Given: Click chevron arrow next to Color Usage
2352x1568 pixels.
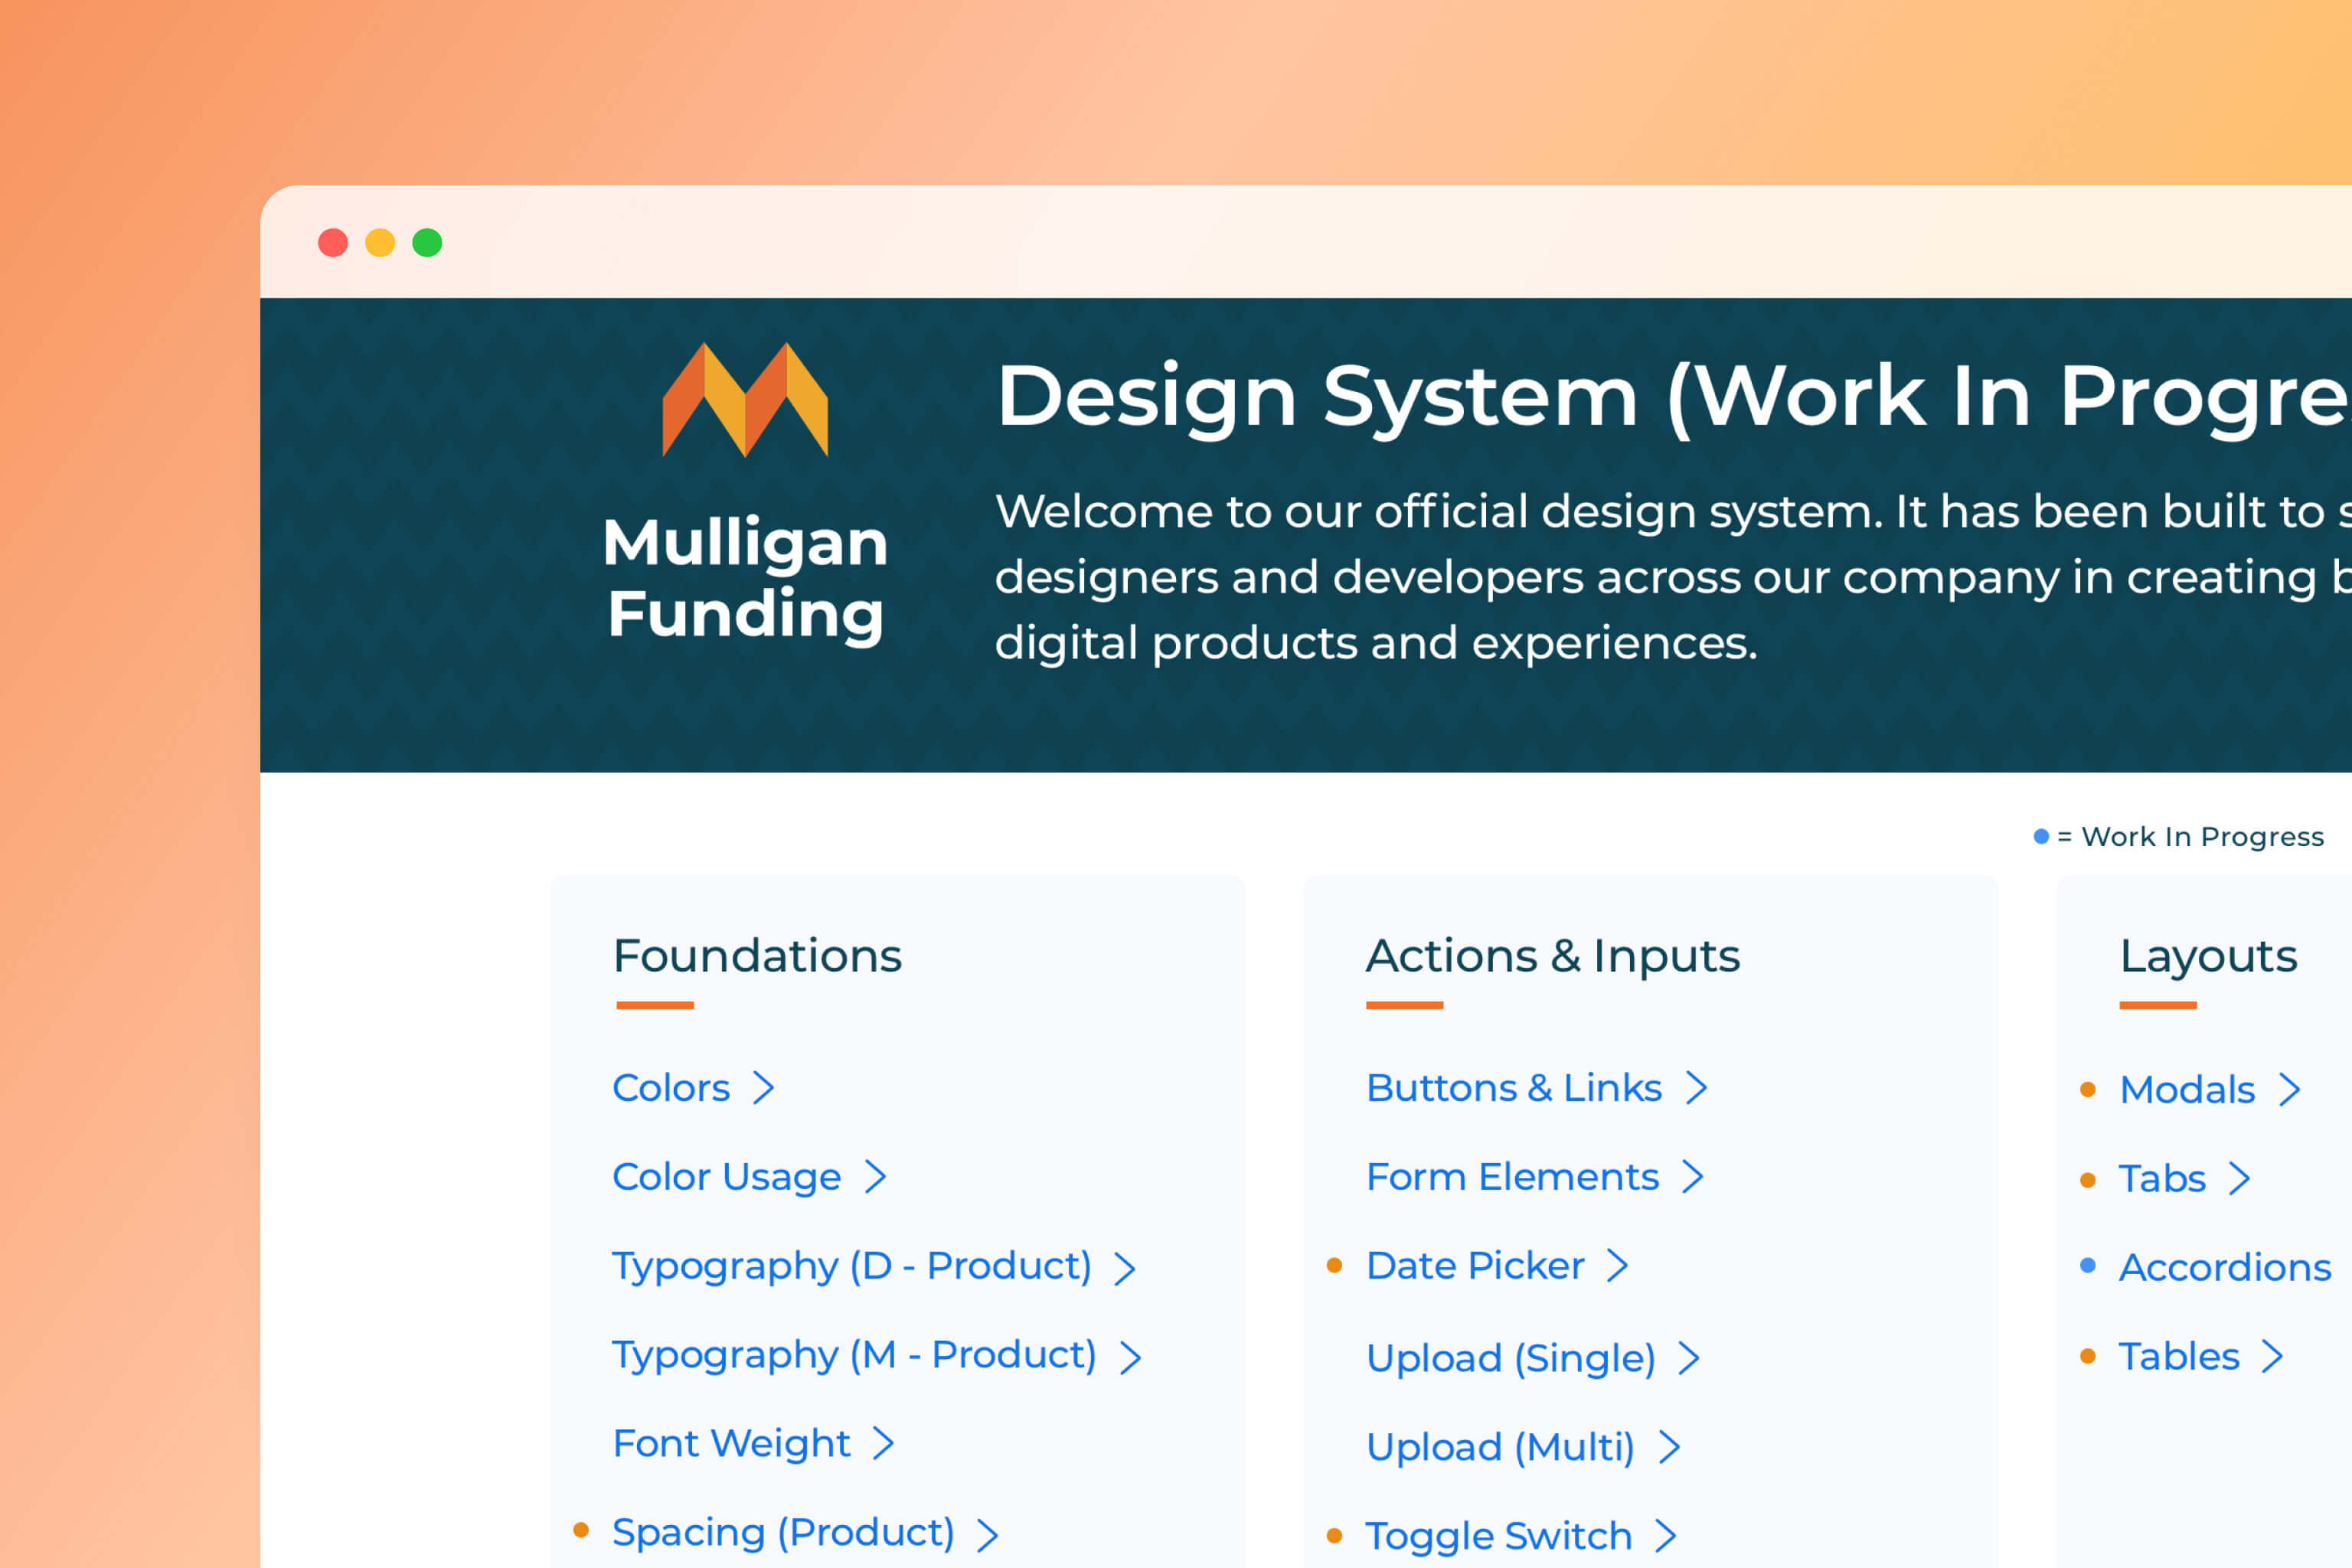Looking at the screenshot, I should 875,1177.
